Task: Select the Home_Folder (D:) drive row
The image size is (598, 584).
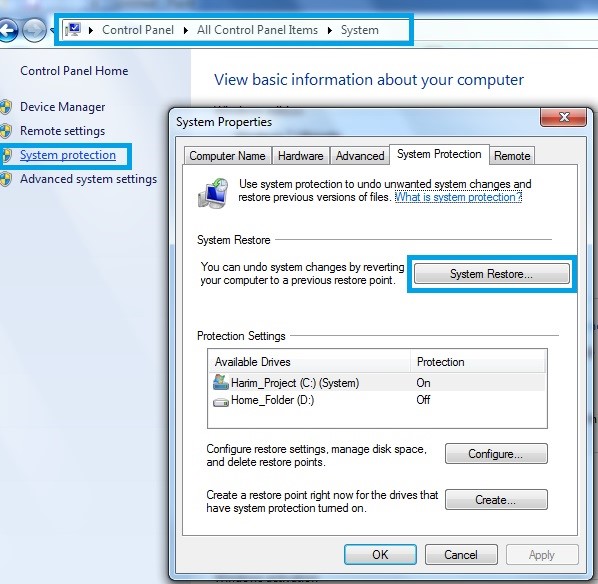Action: tap(377, 400)
